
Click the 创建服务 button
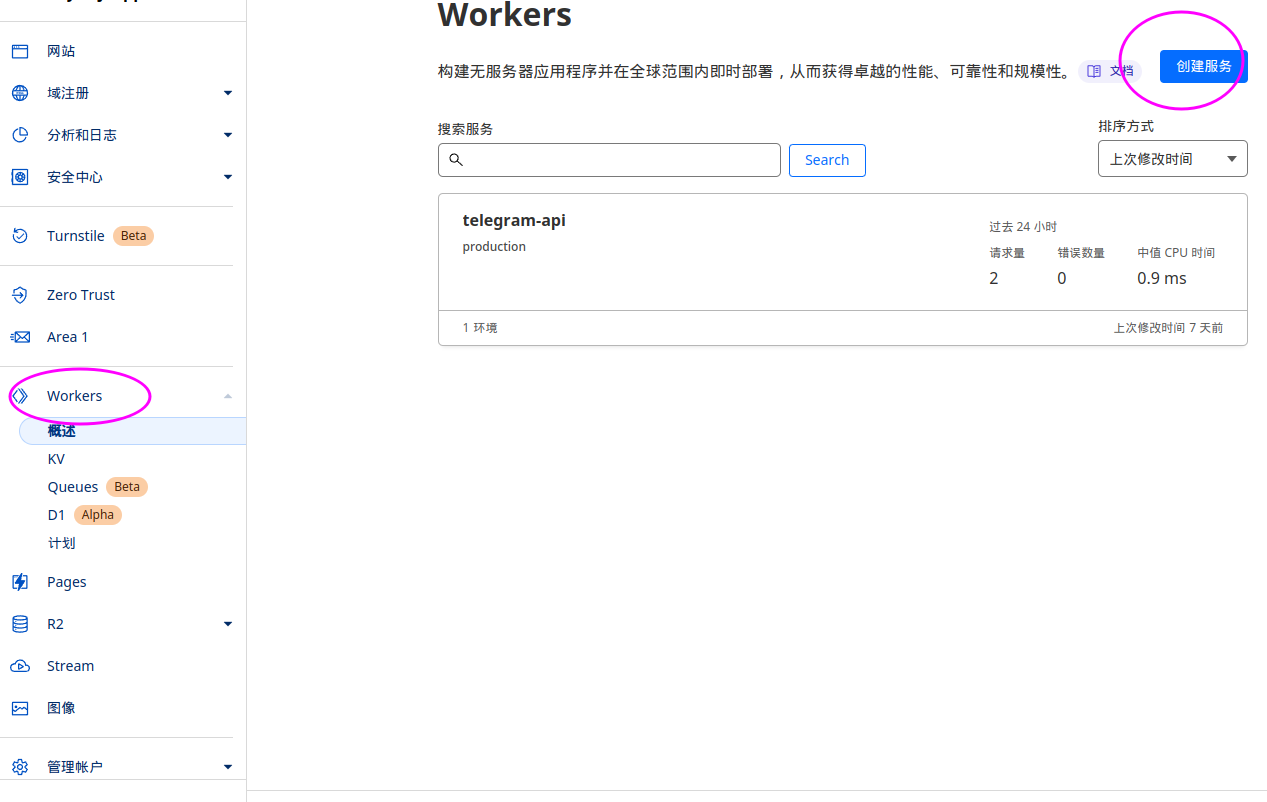click(1203, 66)
